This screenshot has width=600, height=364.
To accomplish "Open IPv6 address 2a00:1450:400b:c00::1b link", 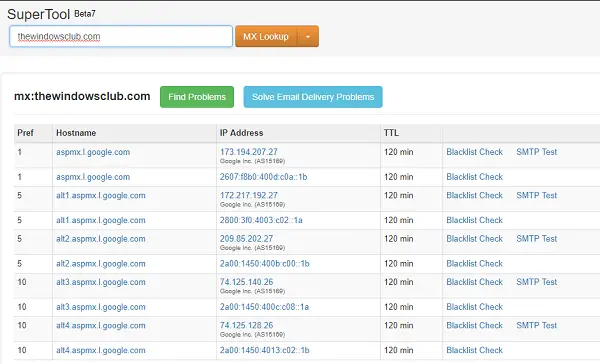I will pyautogui.click(x=264, y=263).
